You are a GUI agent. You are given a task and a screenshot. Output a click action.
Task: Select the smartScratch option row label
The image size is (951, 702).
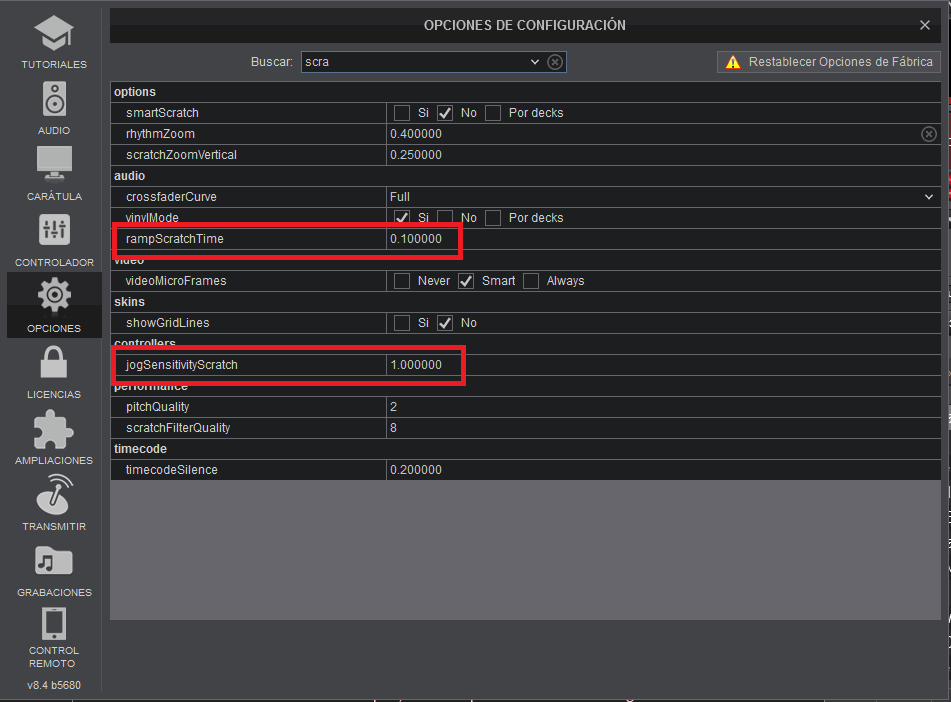pyautogui.click(x=162, y=113)
